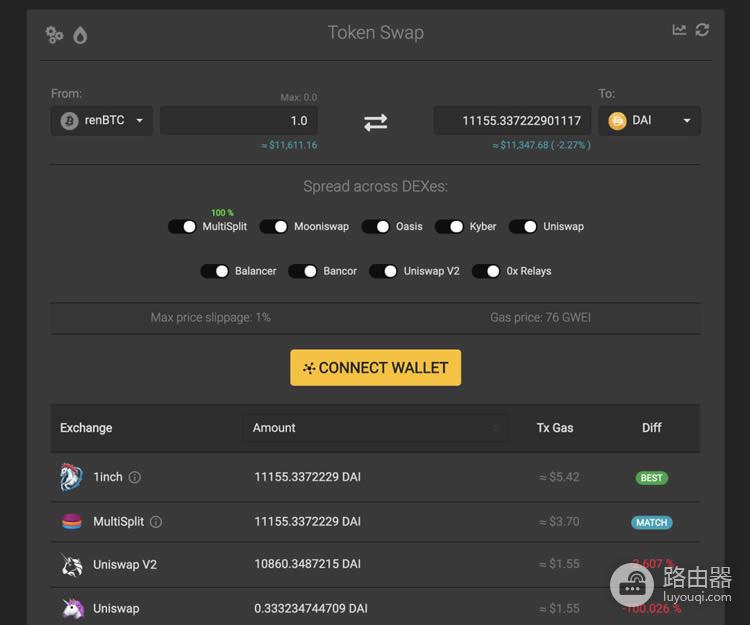The image size is (750, 625).
Task: Click the Max price slippage setting
Action: (x=210, y=318)
